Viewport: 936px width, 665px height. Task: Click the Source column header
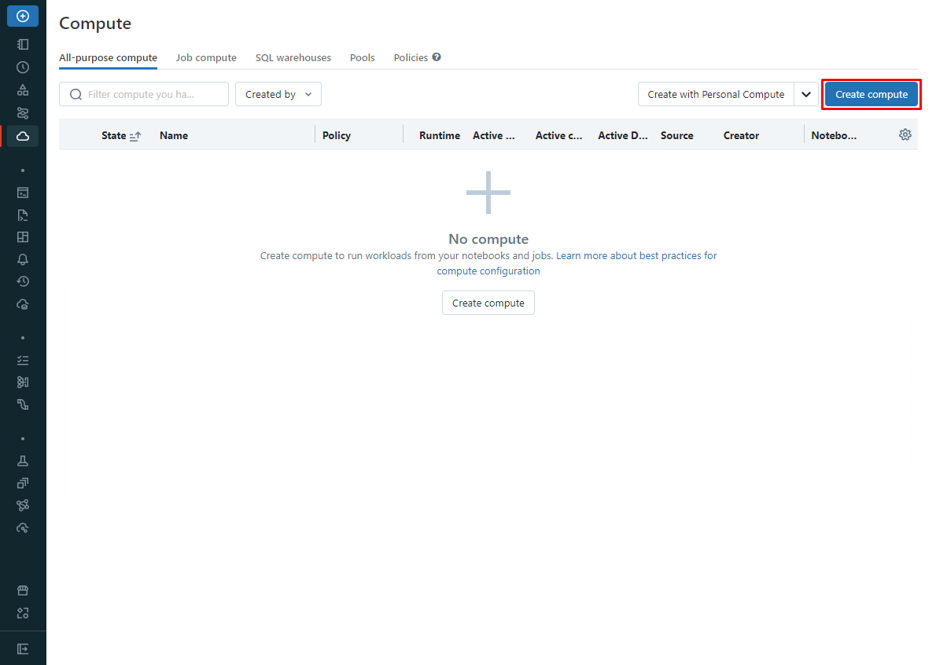coord(677,136)
